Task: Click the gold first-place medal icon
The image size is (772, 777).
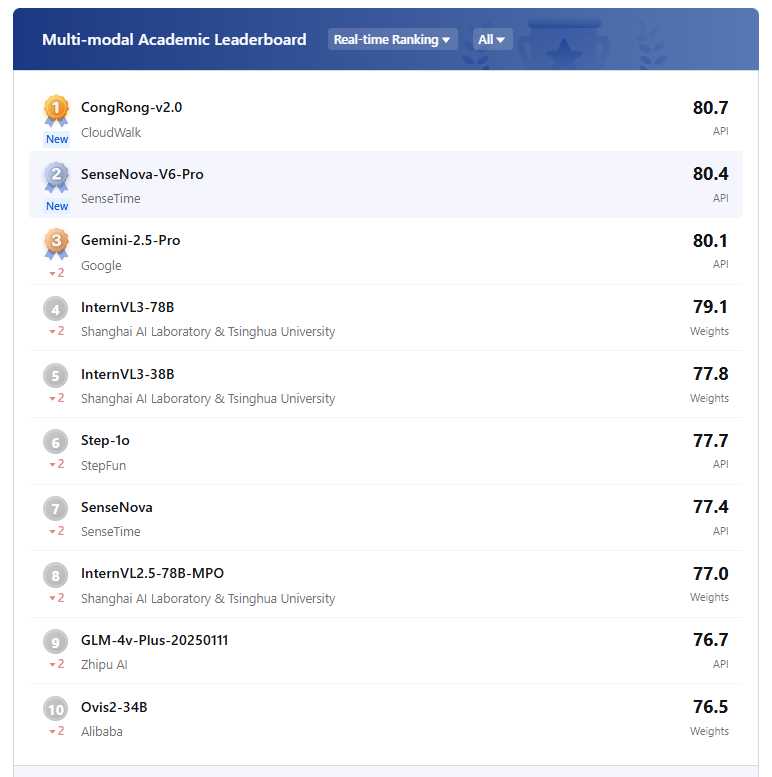Action: tap(56, 110)
